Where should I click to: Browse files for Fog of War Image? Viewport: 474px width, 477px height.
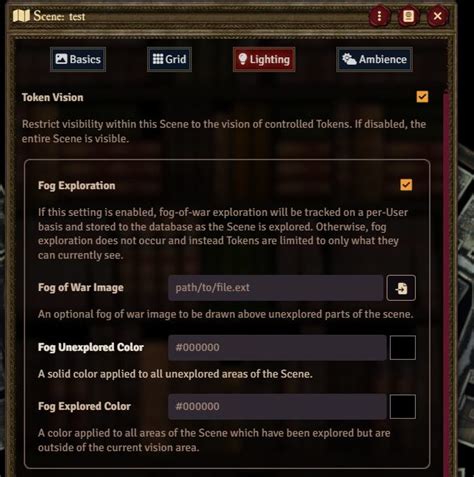pyautogui.click(x=401, y=288)
